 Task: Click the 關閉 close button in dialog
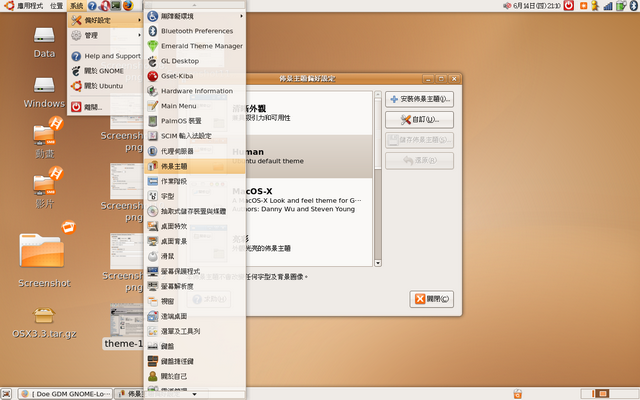(x=431, y=299)
